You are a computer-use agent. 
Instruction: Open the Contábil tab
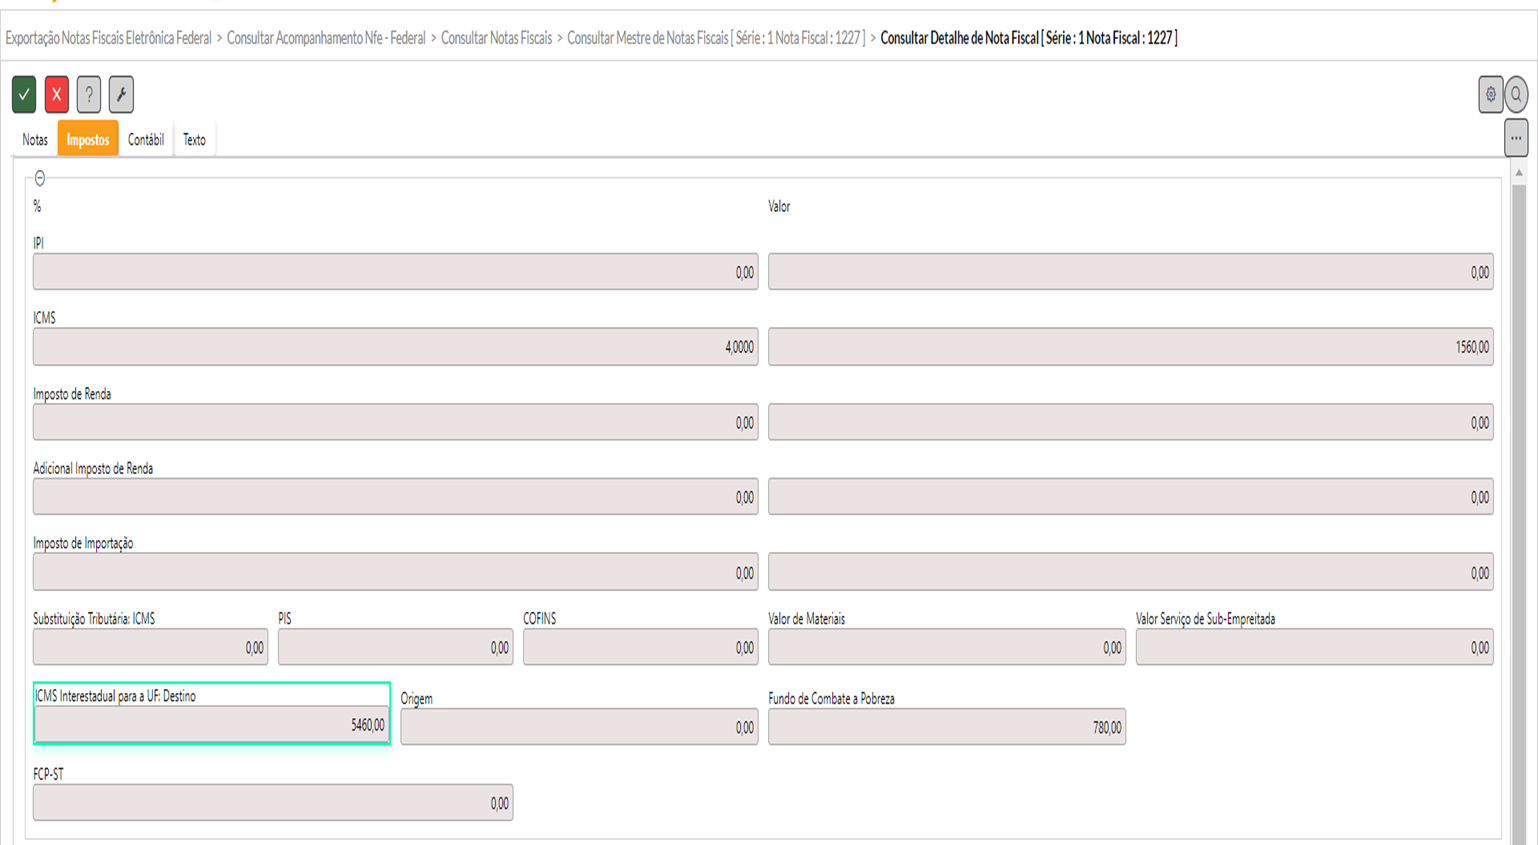tap(146, 140)
